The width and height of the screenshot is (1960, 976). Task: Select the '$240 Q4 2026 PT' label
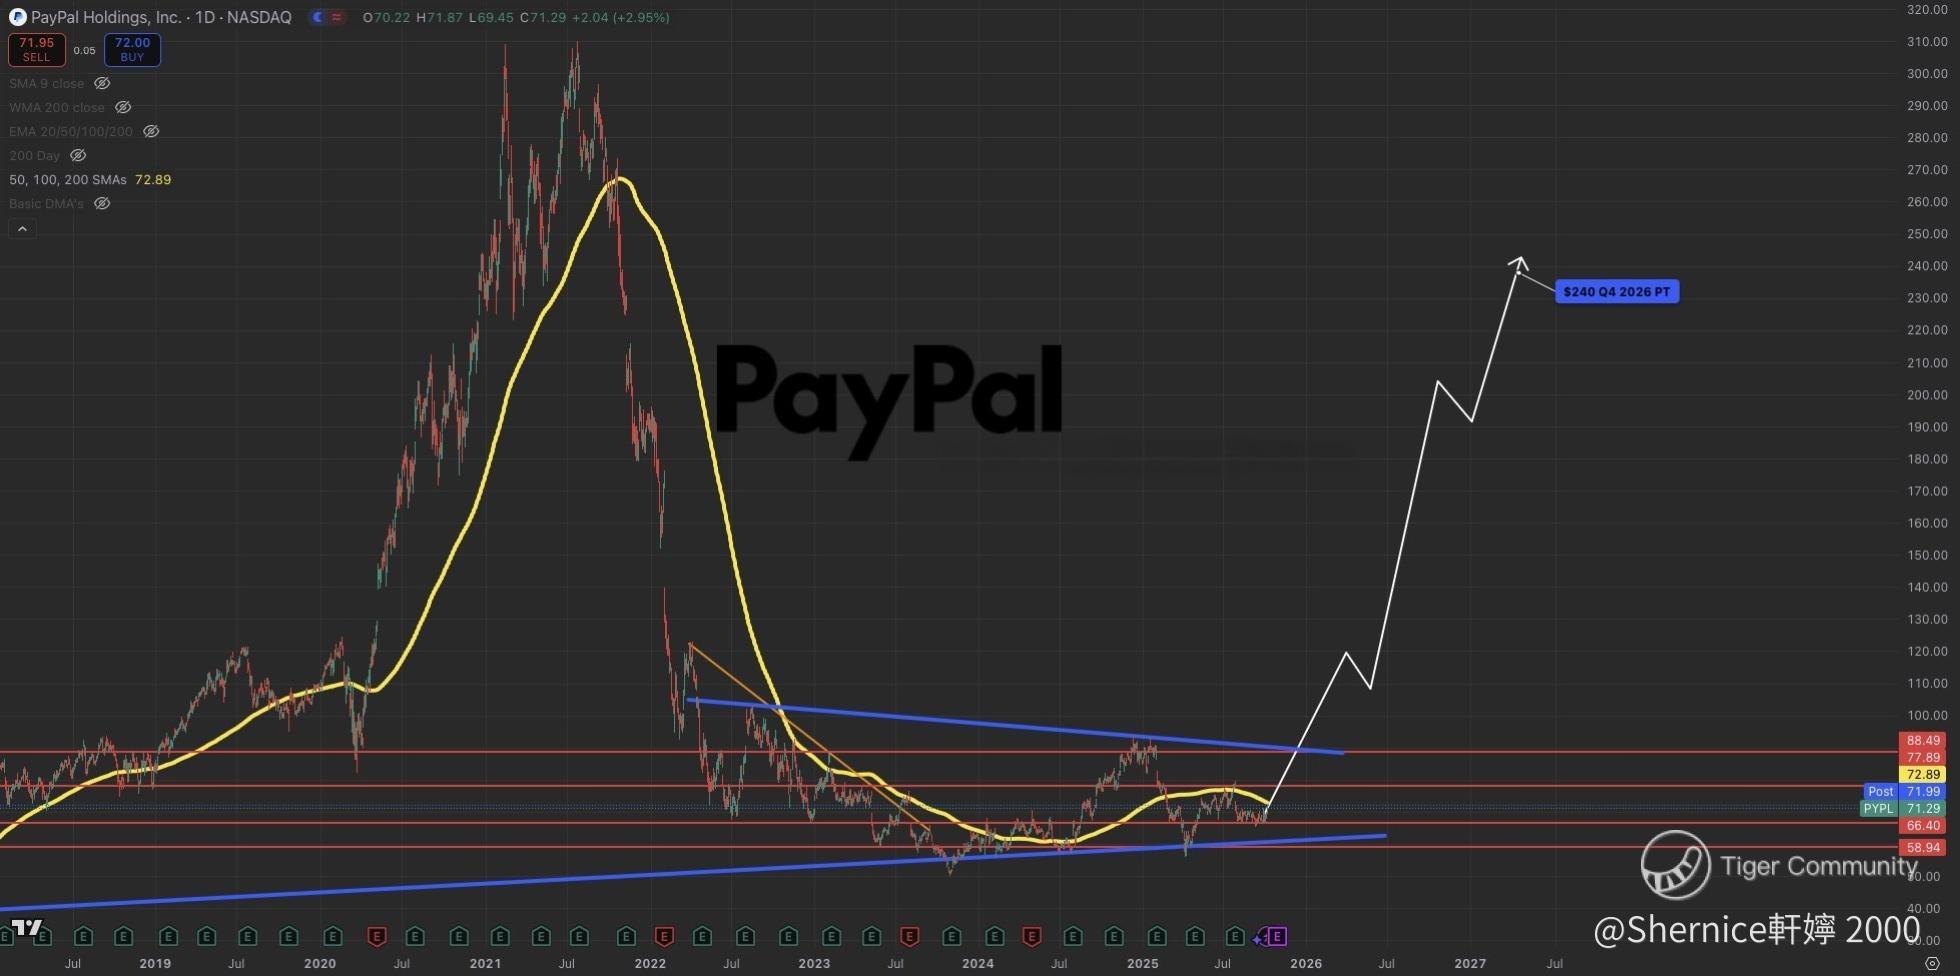tap(1617, 292)
